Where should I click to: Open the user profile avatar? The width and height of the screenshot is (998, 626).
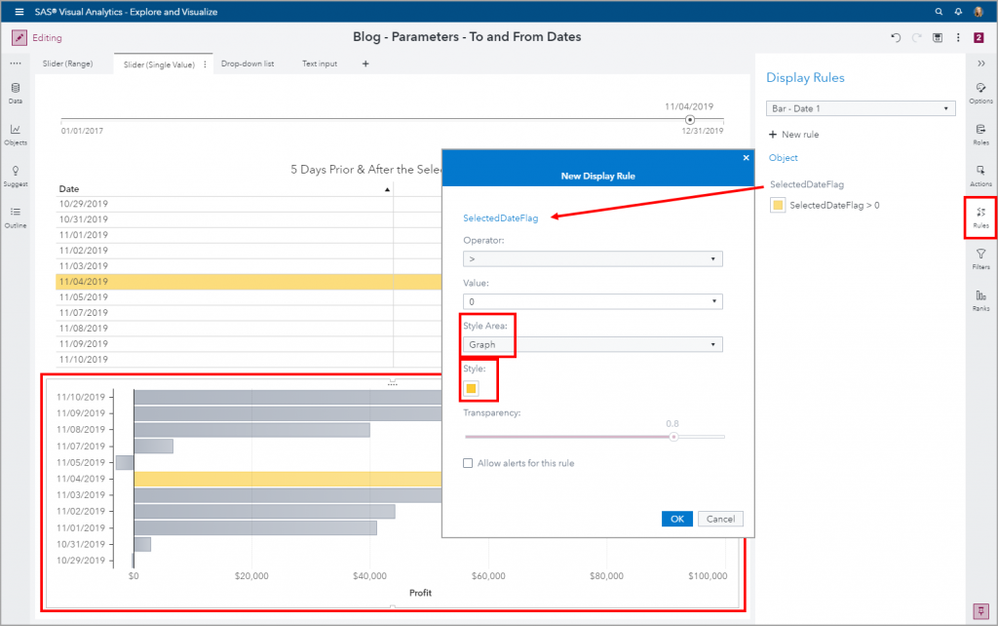click(x=979, y=11)
